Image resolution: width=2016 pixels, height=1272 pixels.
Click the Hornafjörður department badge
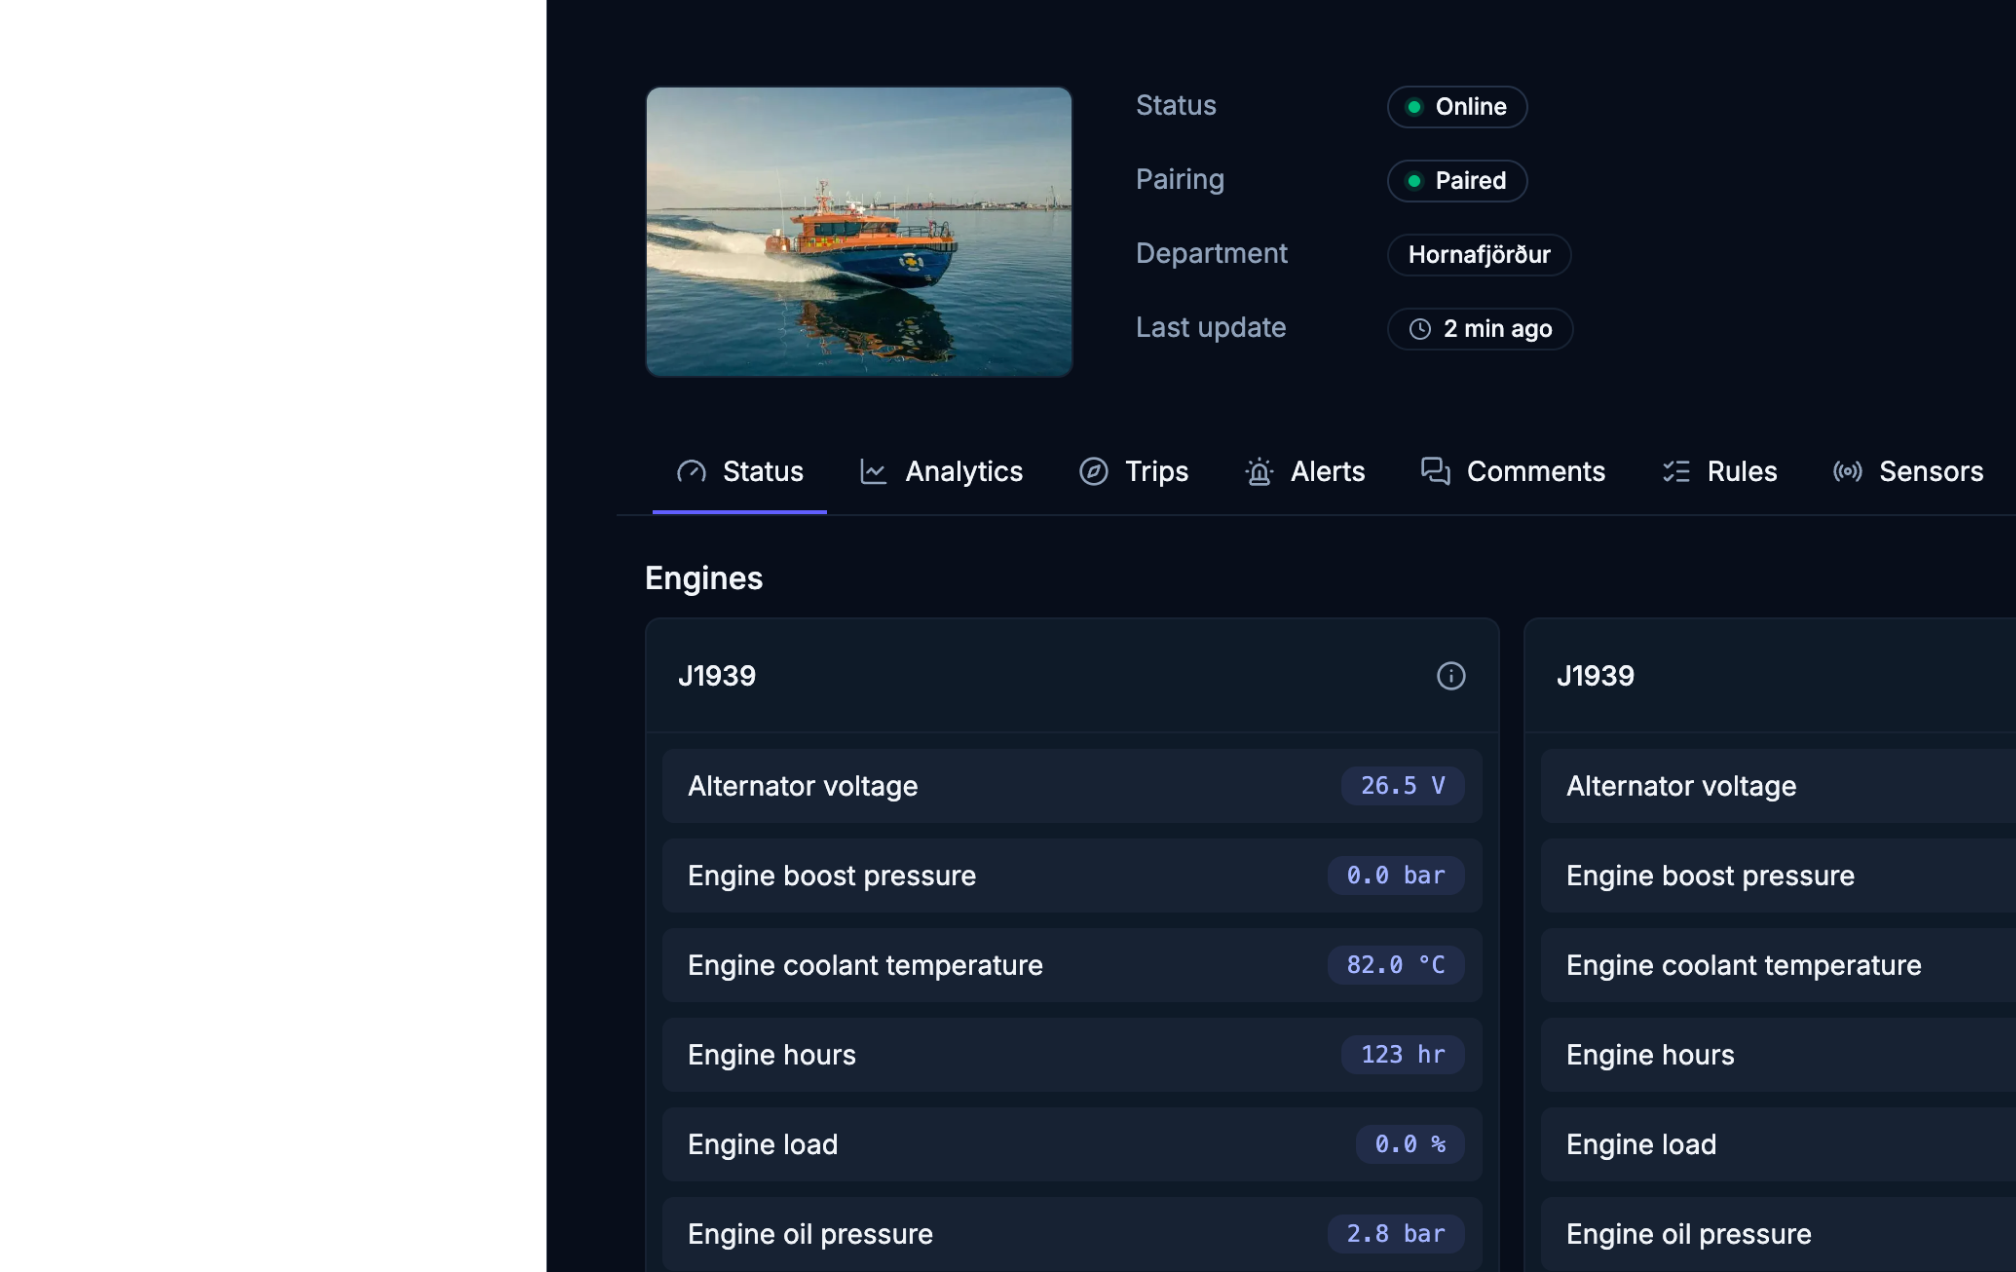[1479, 254]
